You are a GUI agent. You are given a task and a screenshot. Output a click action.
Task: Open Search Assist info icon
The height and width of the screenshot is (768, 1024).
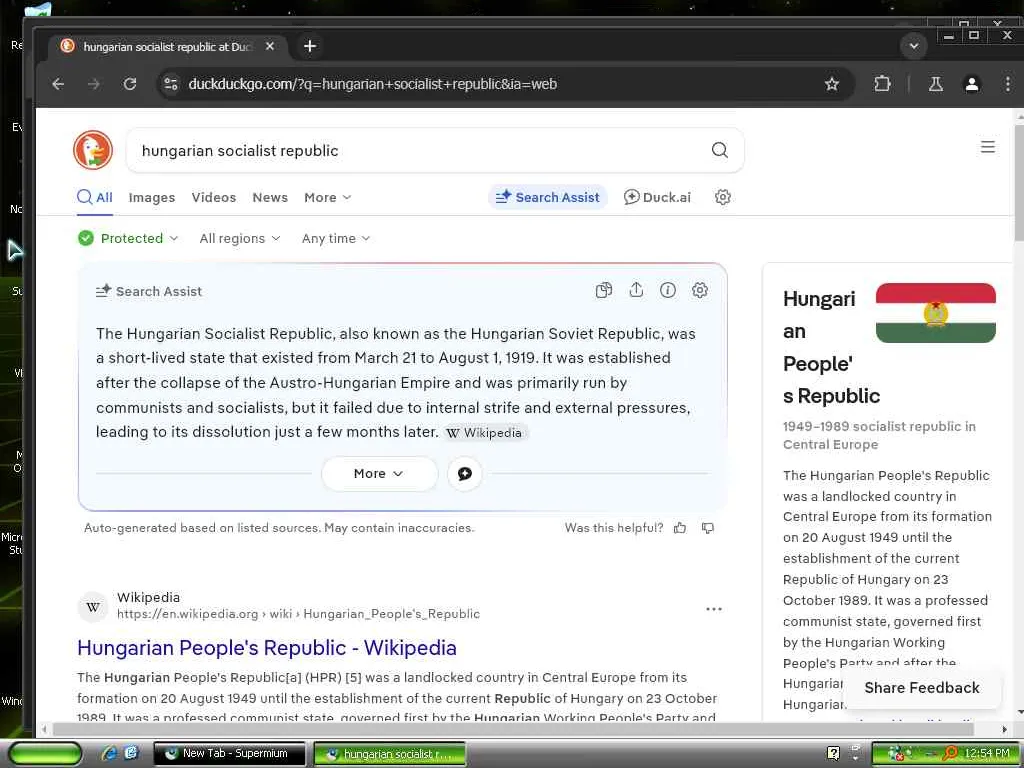(667, 290)
